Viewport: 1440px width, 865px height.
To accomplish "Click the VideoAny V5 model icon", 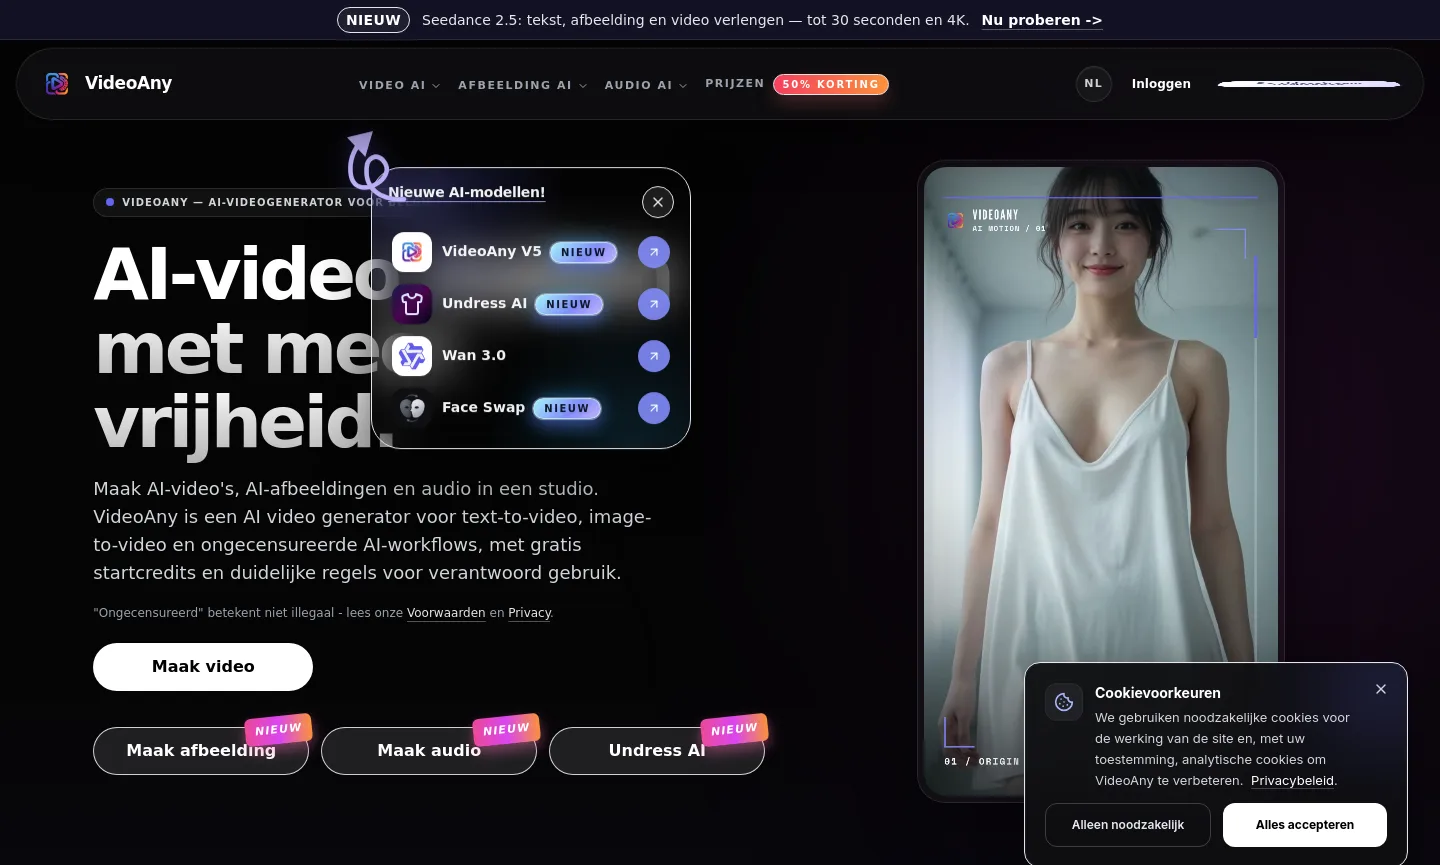I will point(412,252).
